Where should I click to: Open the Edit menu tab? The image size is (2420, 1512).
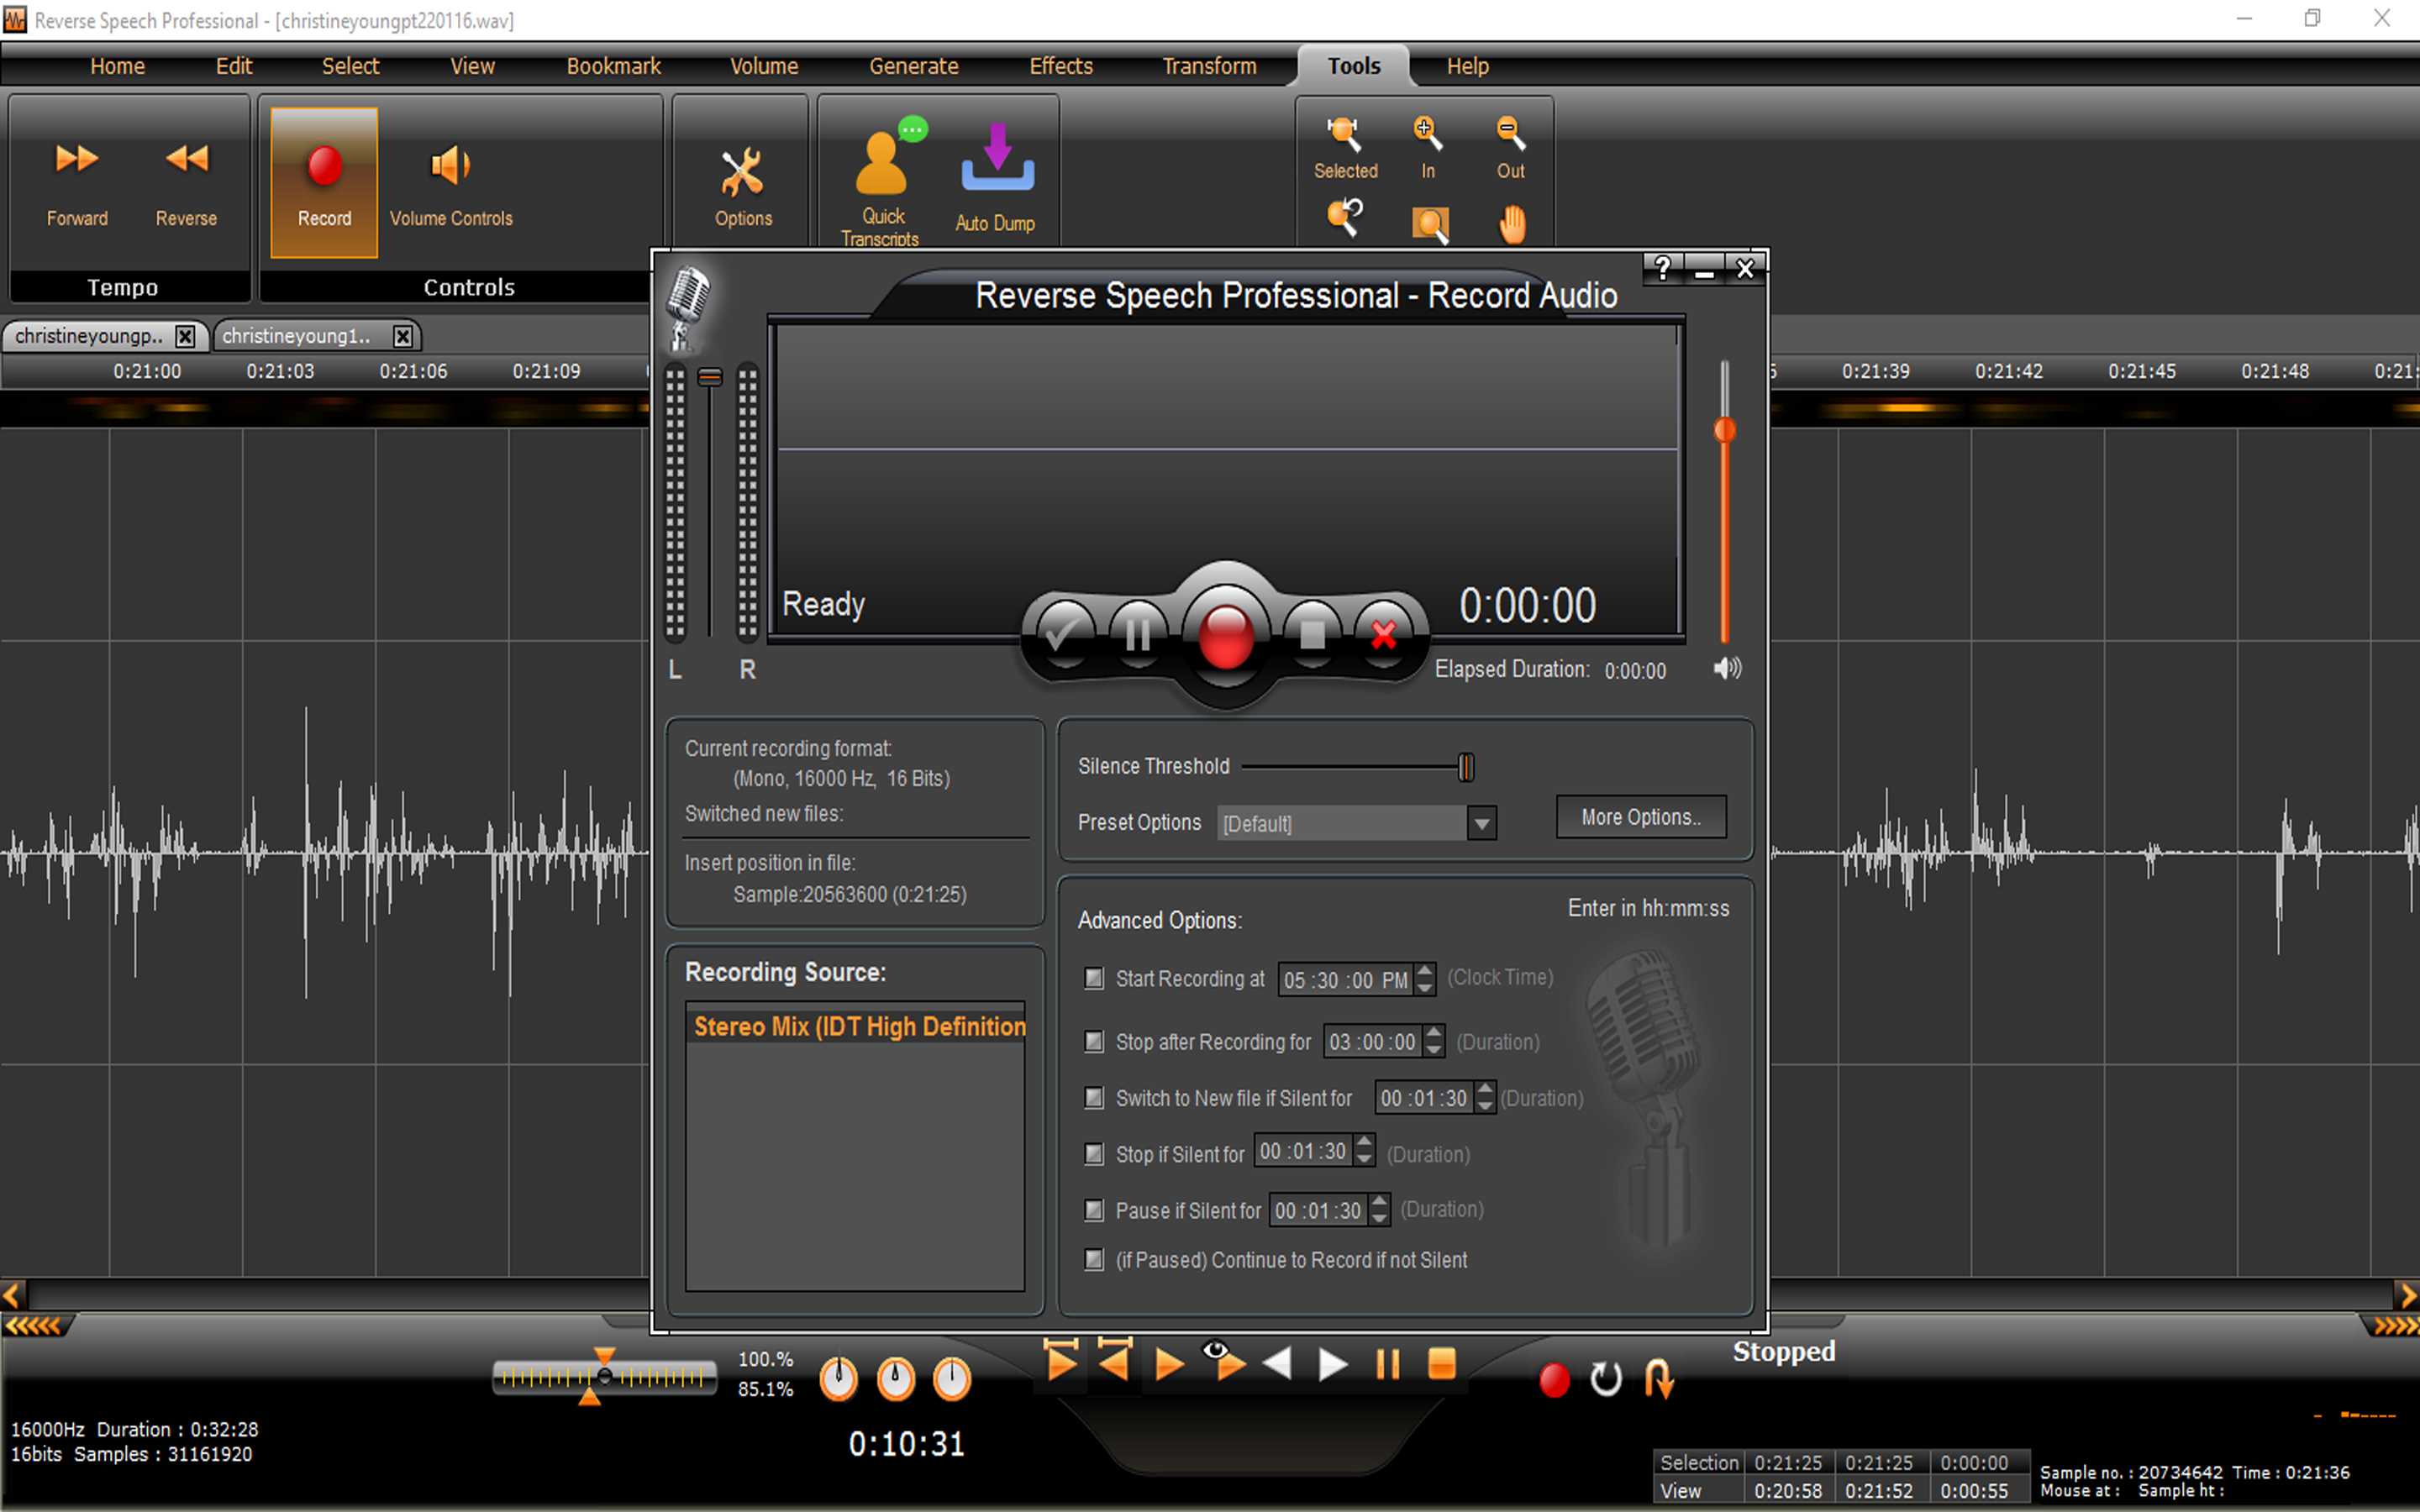234,66
